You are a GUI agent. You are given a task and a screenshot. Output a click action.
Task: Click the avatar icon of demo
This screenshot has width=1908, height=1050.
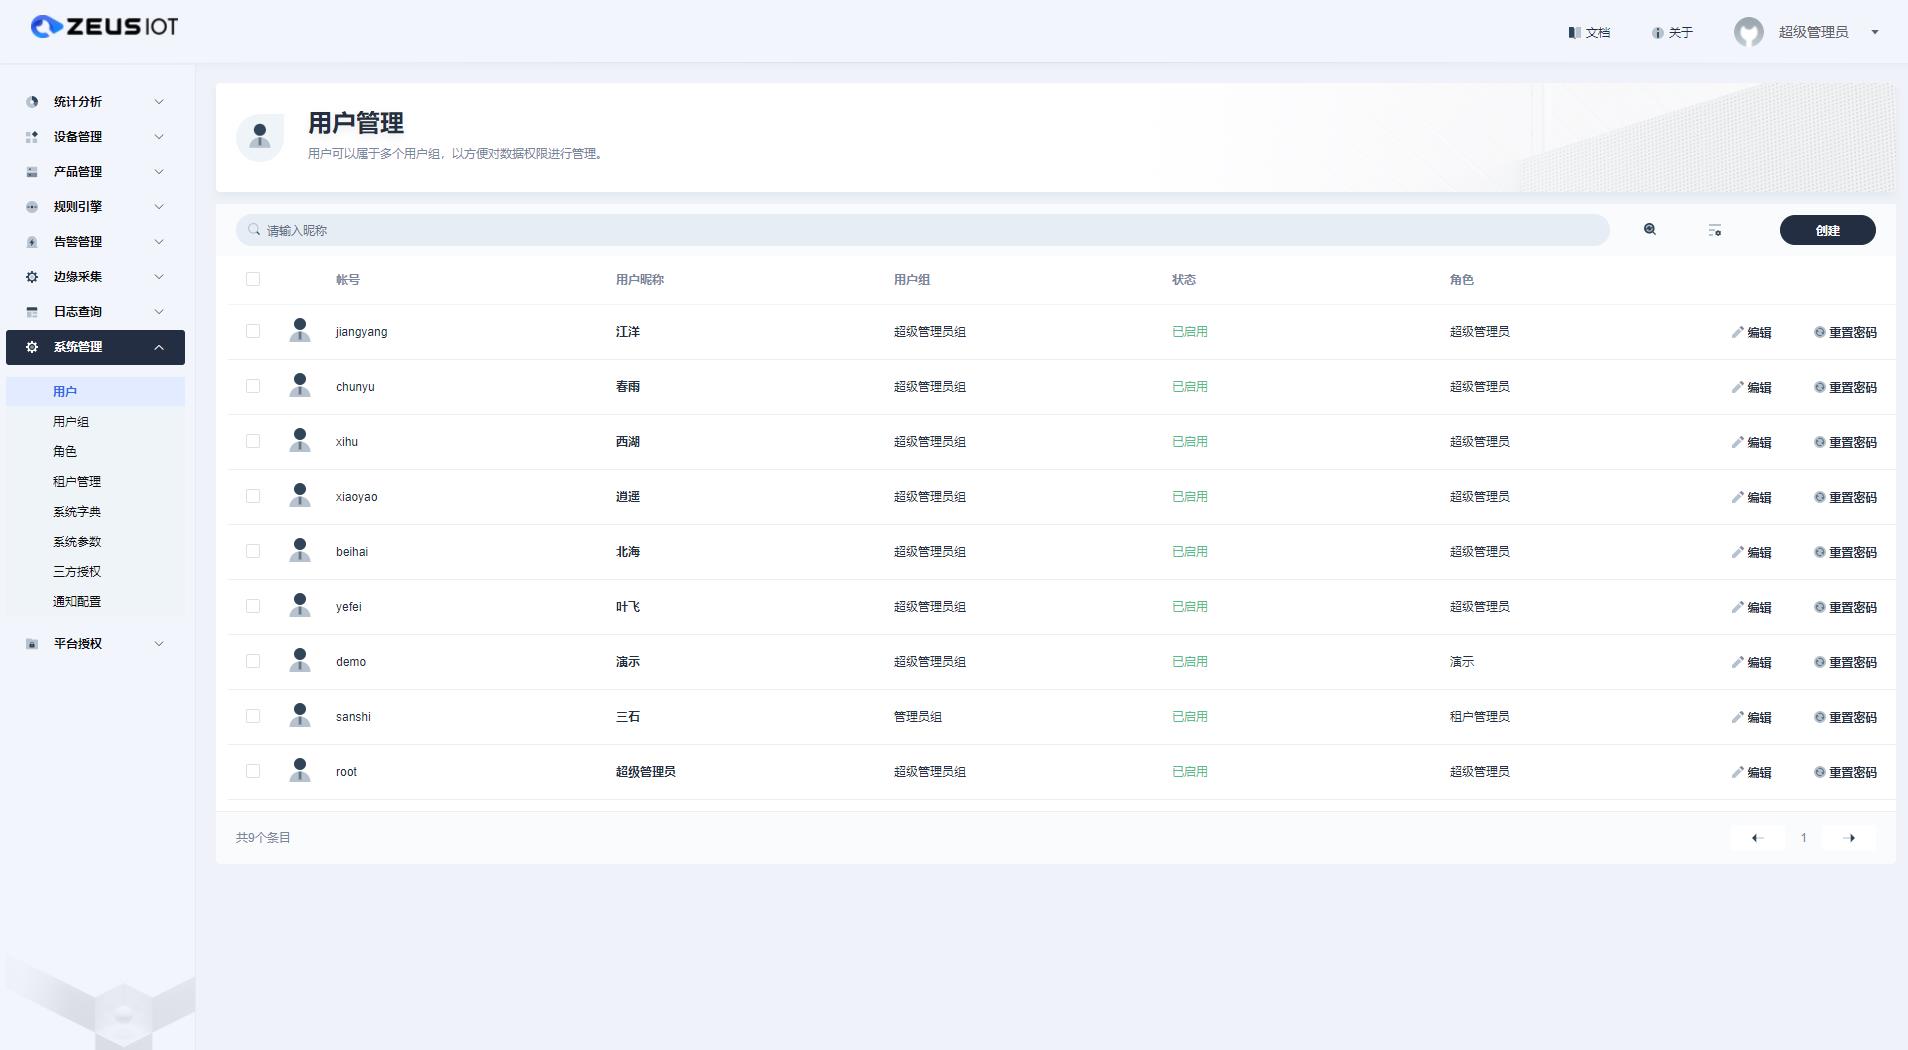coord(299,660)
